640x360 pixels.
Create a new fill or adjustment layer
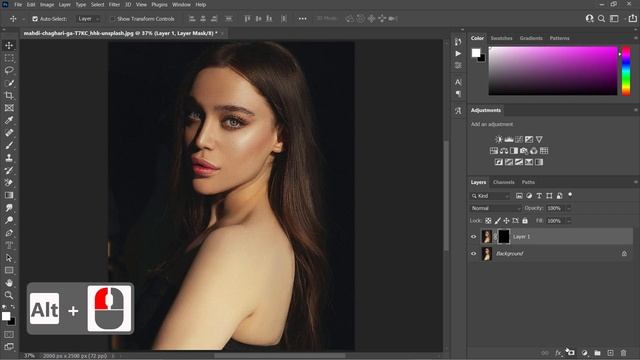pos(584,353)
